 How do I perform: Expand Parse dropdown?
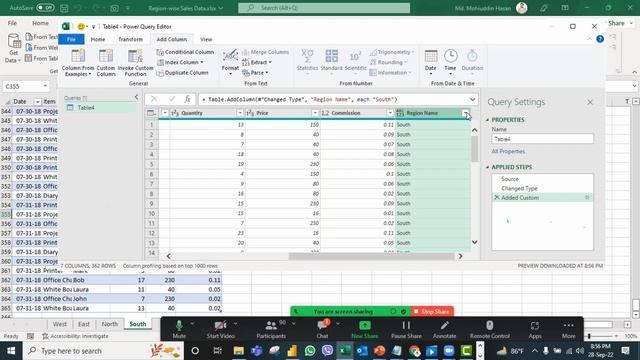click(267, 73)
